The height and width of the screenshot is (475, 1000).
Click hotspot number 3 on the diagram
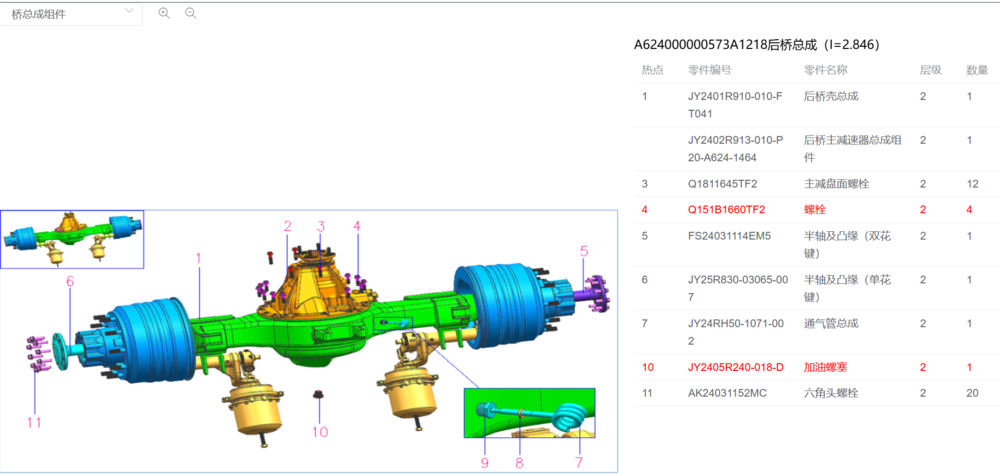pyautogui.click(x=321, y=226)
